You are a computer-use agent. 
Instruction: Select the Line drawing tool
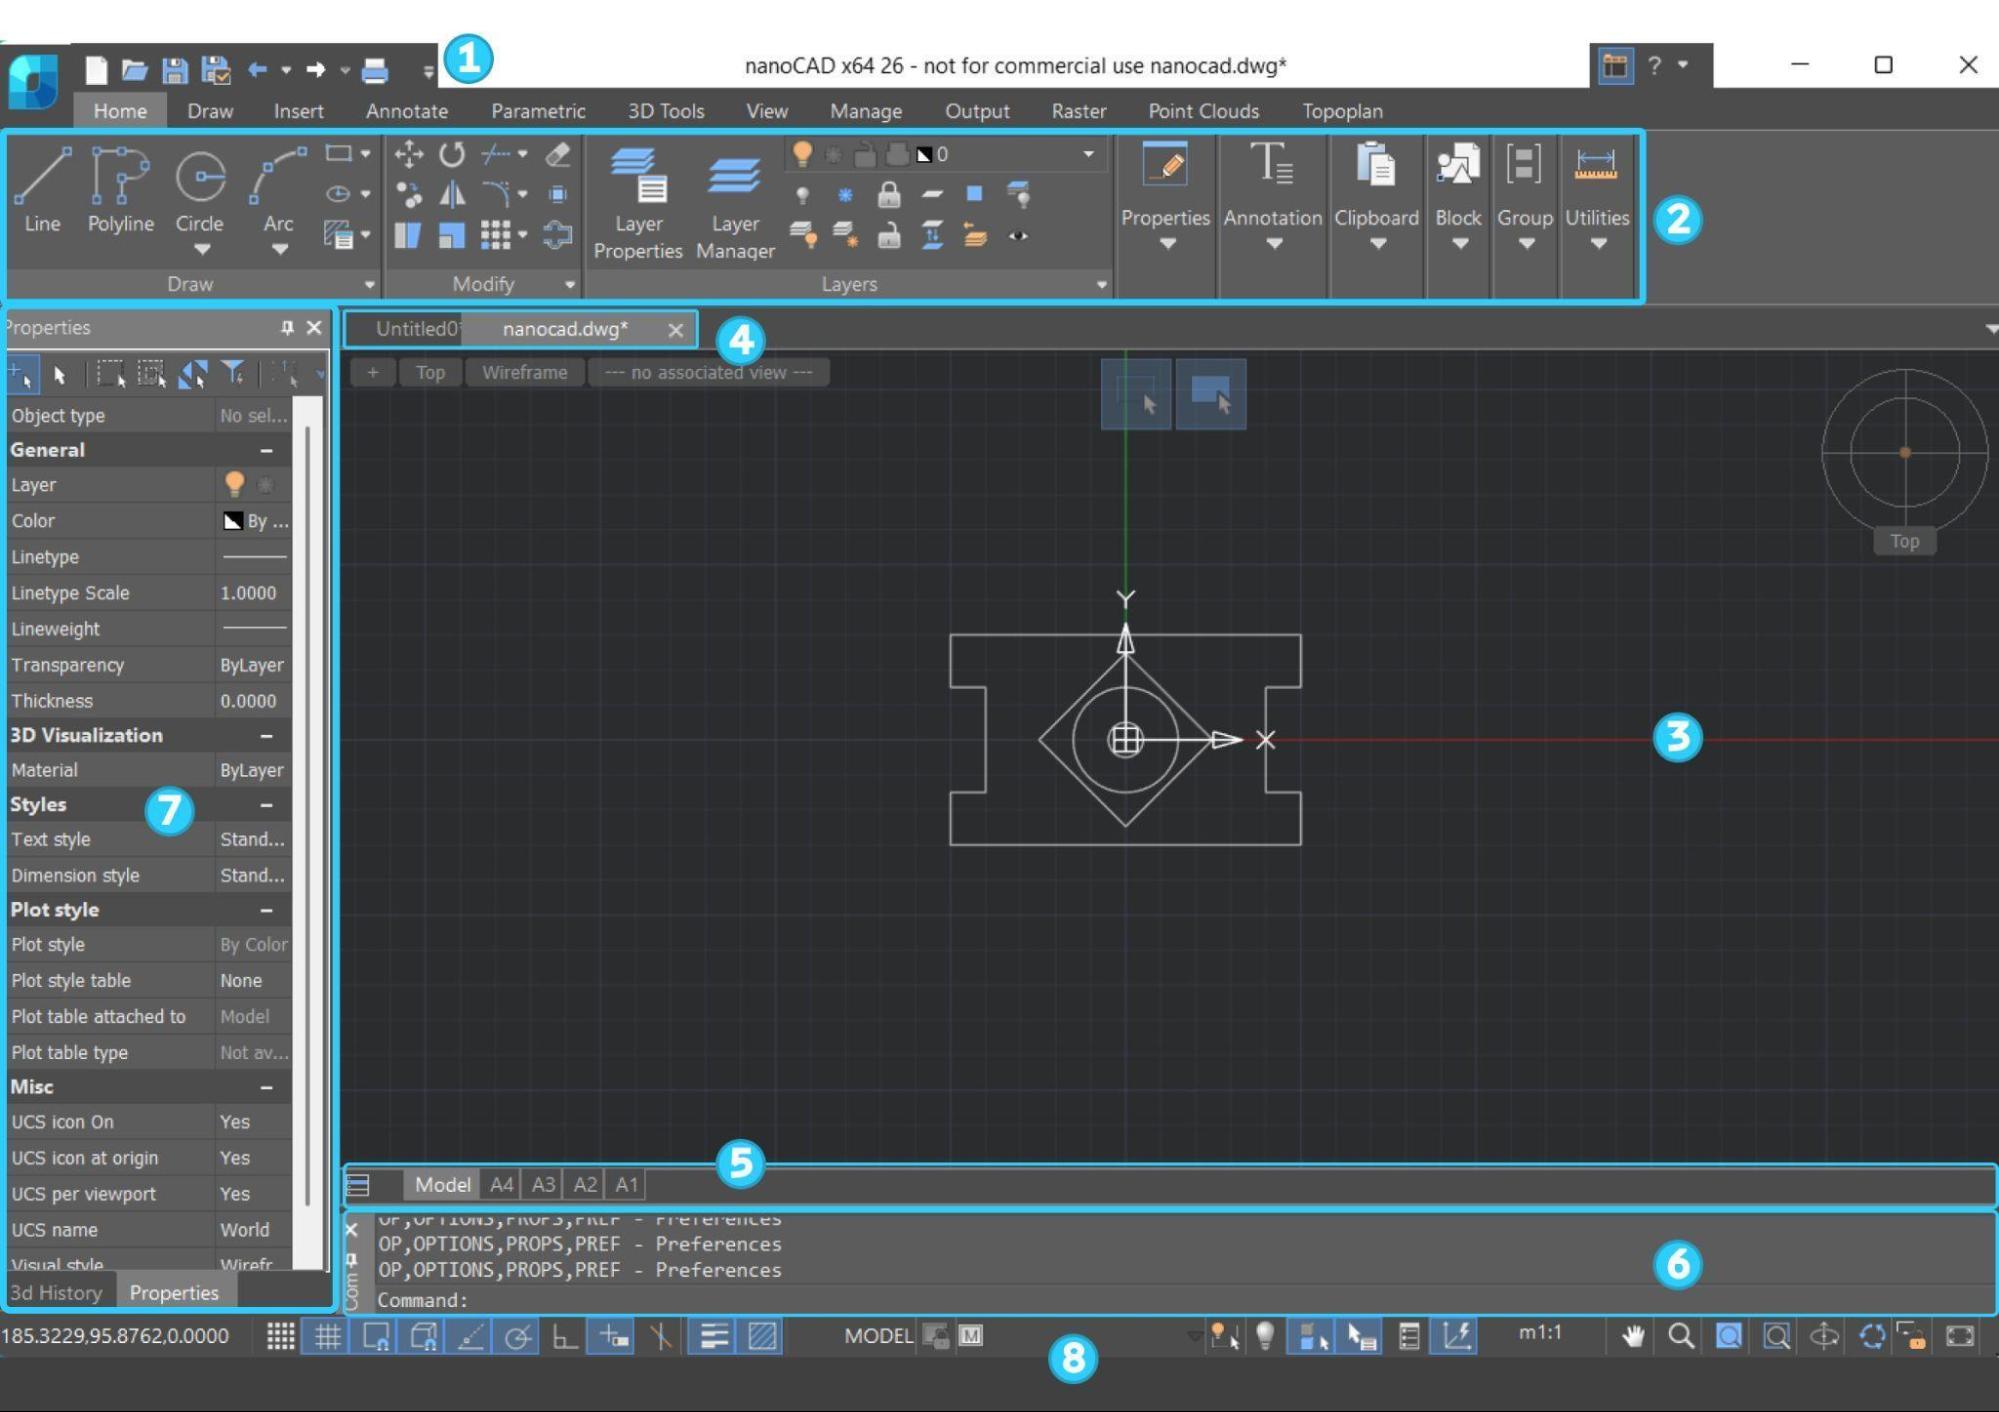(42, 191)
